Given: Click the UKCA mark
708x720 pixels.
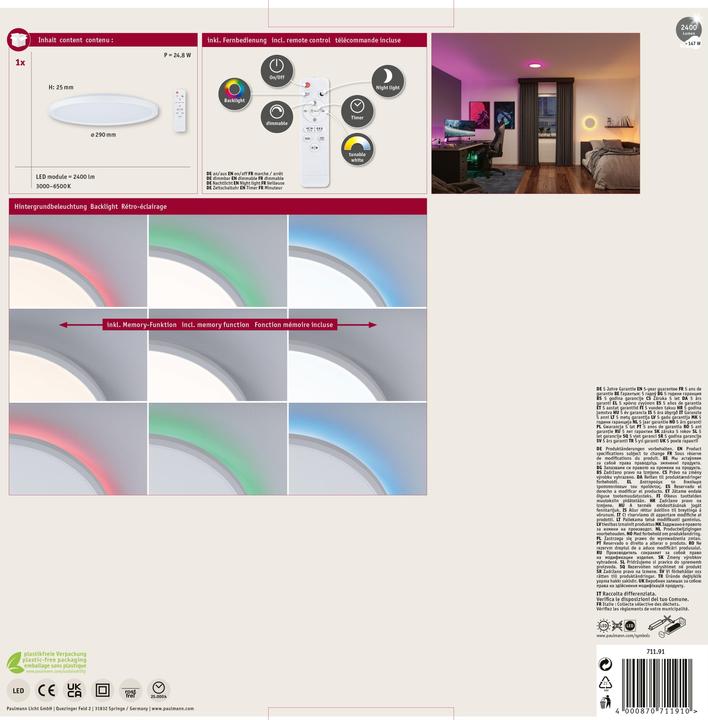Looking at the screenshot, I should pos(74,690).
